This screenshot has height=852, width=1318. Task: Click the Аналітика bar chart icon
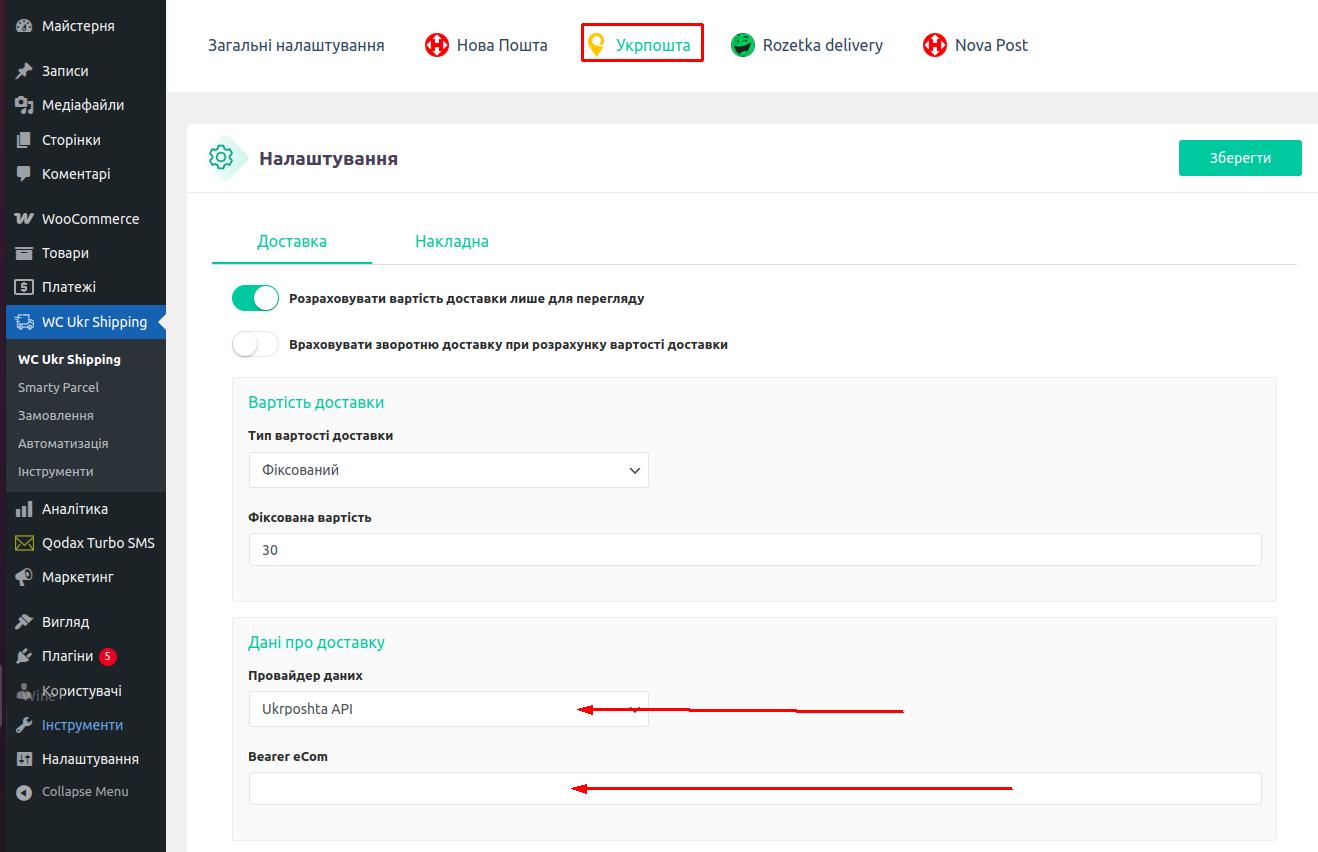[x=24, y=509]
